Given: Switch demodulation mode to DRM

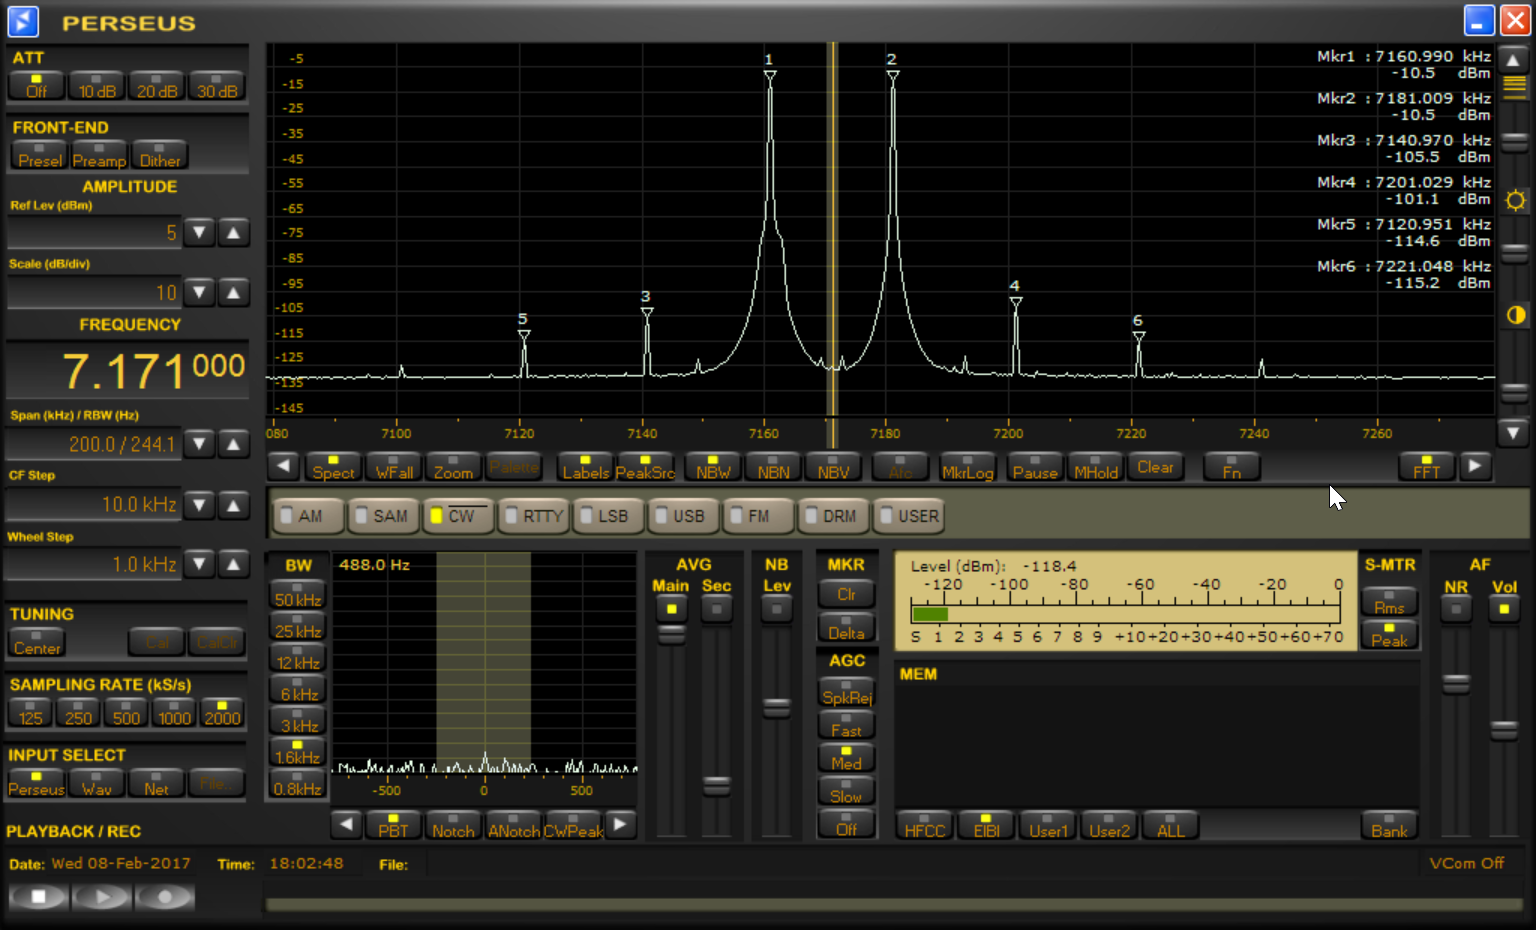Looking at the screenshot, I should (834, 516).
